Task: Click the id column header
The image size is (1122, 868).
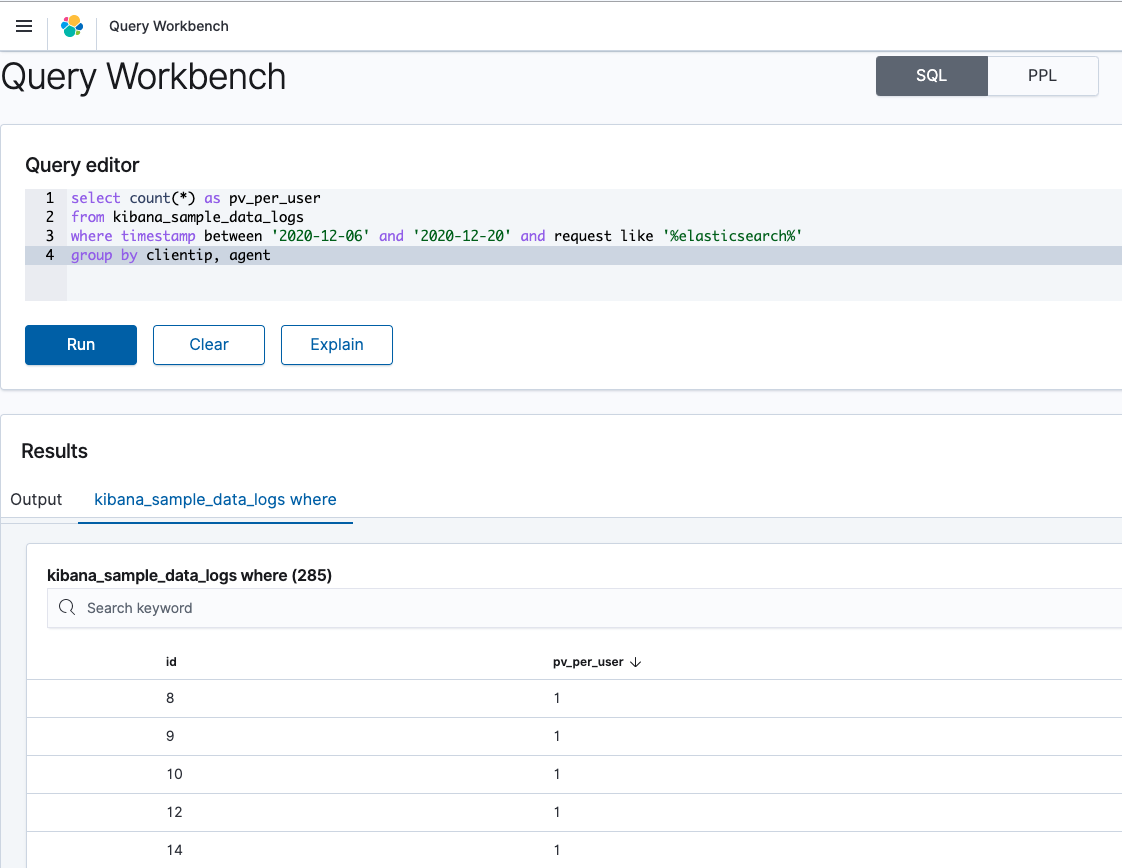Action: click(171, 662)
